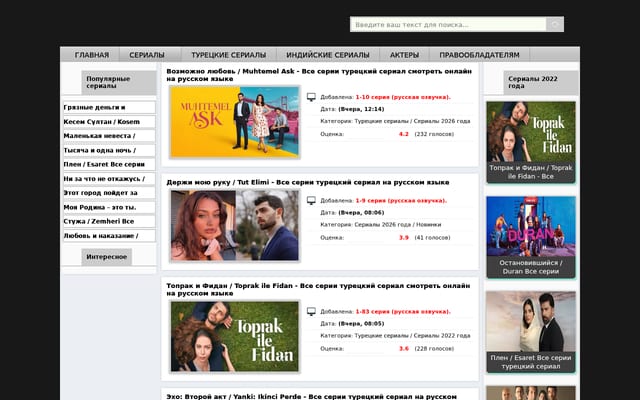The width and height of the screenshot is (640, 400).
Task: Click the monitor icon beside 1-83 серия
Action: (311, 311)
